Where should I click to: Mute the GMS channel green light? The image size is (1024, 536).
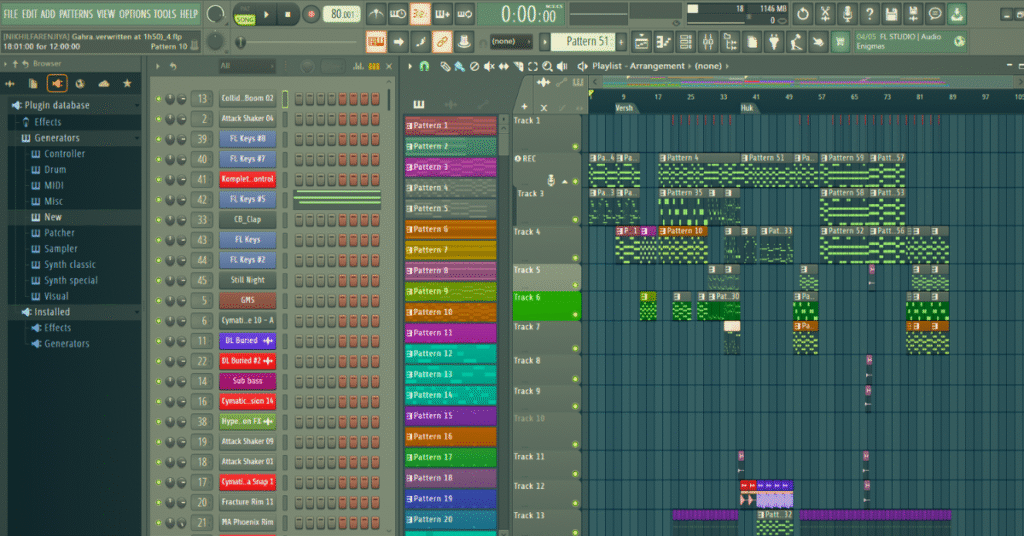click(158, 300)
